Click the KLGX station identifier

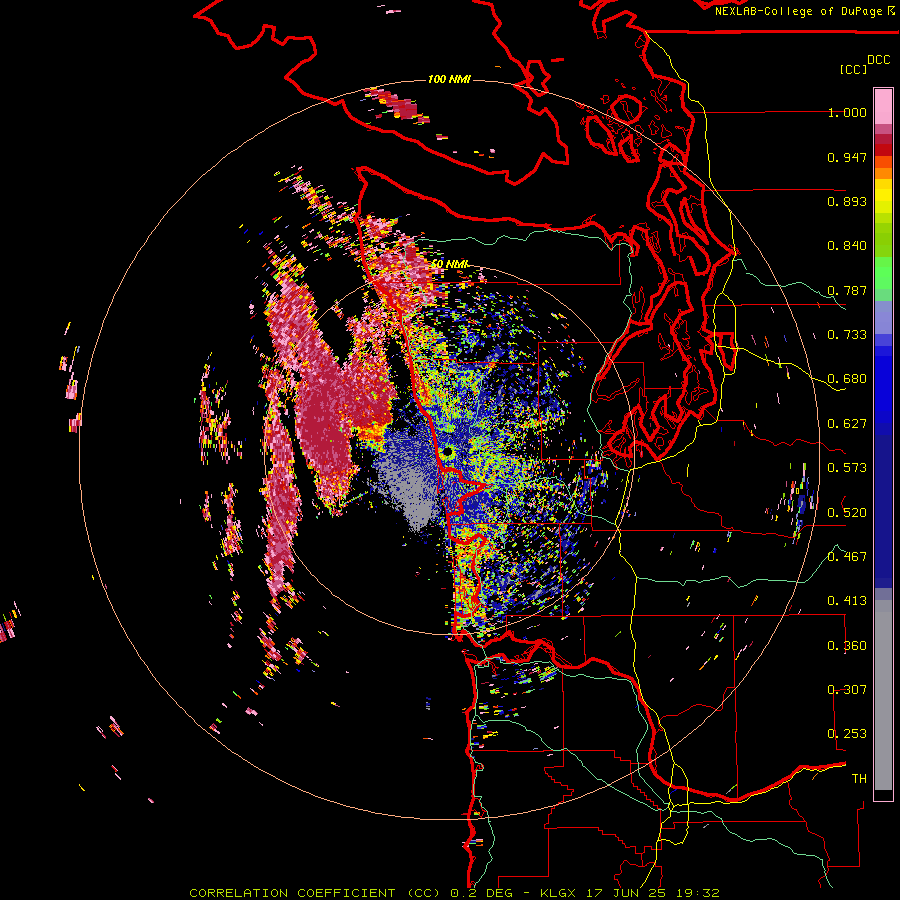point(558,893)
